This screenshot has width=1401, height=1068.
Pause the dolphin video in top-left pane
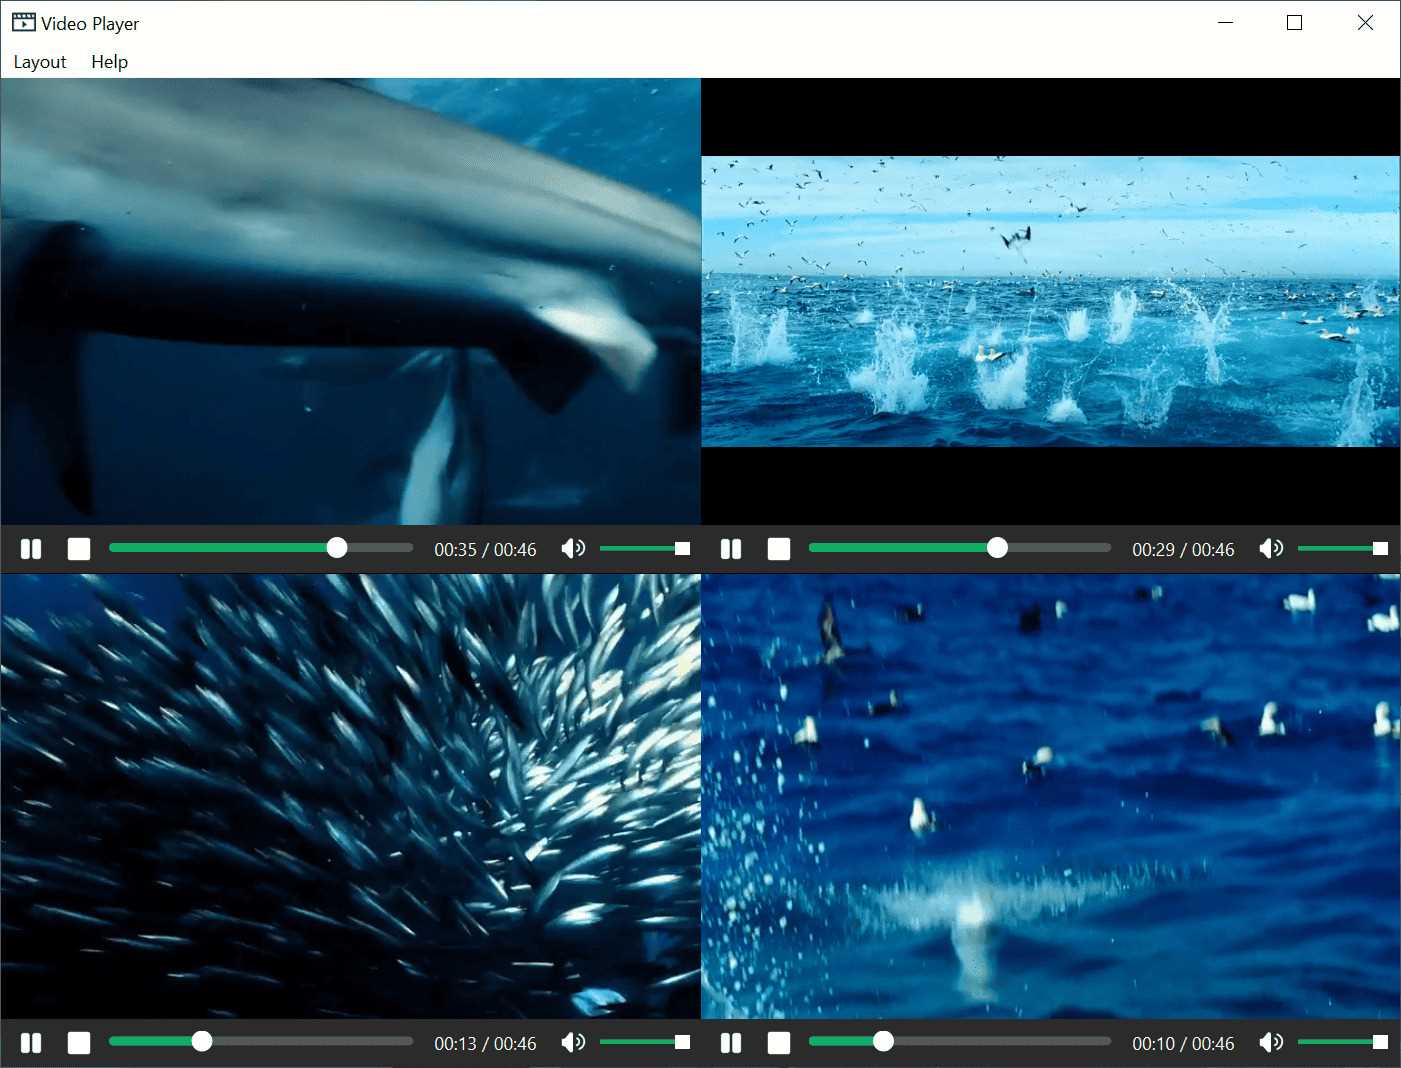click(31, 549)
